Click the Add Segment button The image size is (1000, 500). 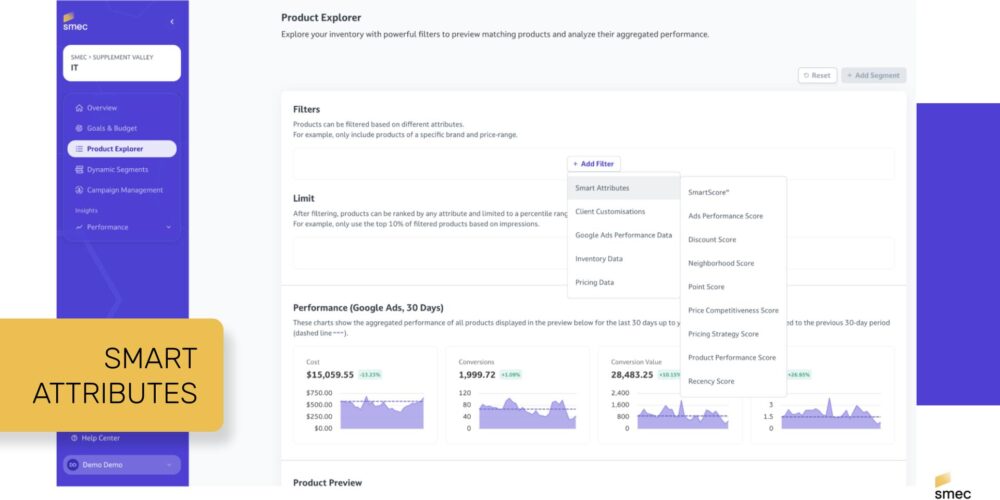point(873,75)
